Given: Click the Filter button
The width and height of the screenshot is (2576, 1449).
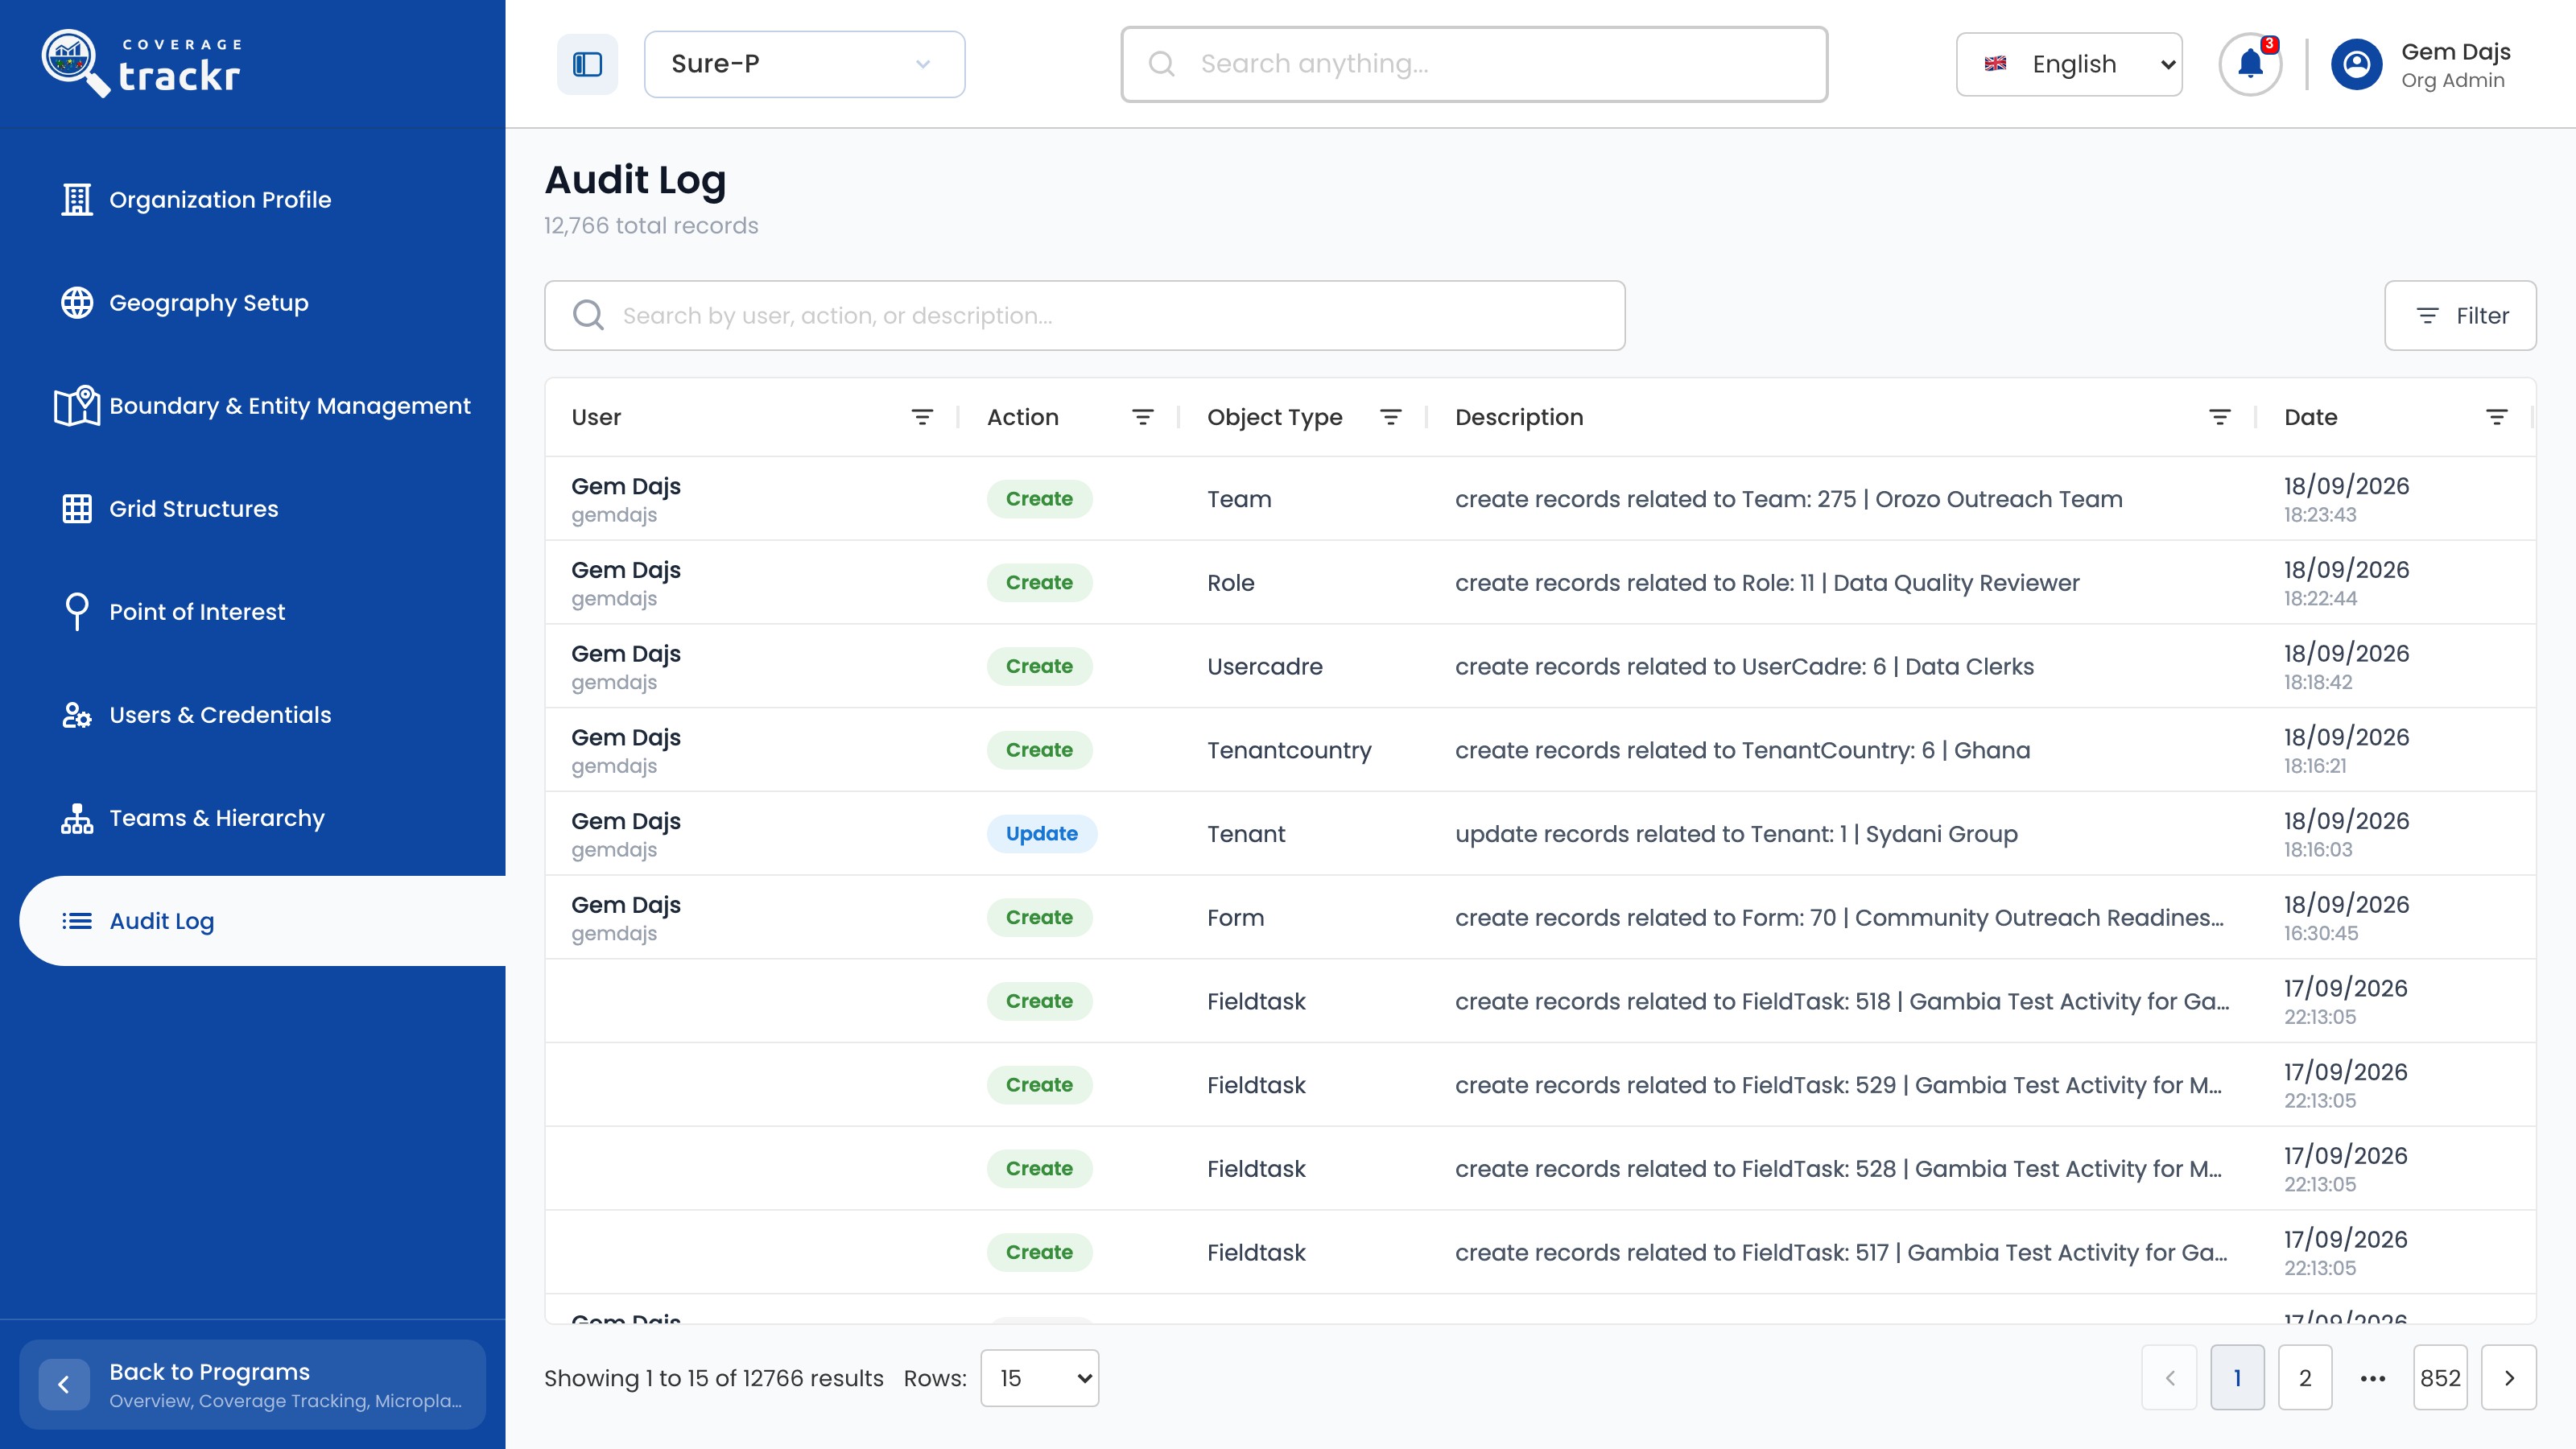Looking at the screenshot, I should click(x=2460, y=315).
